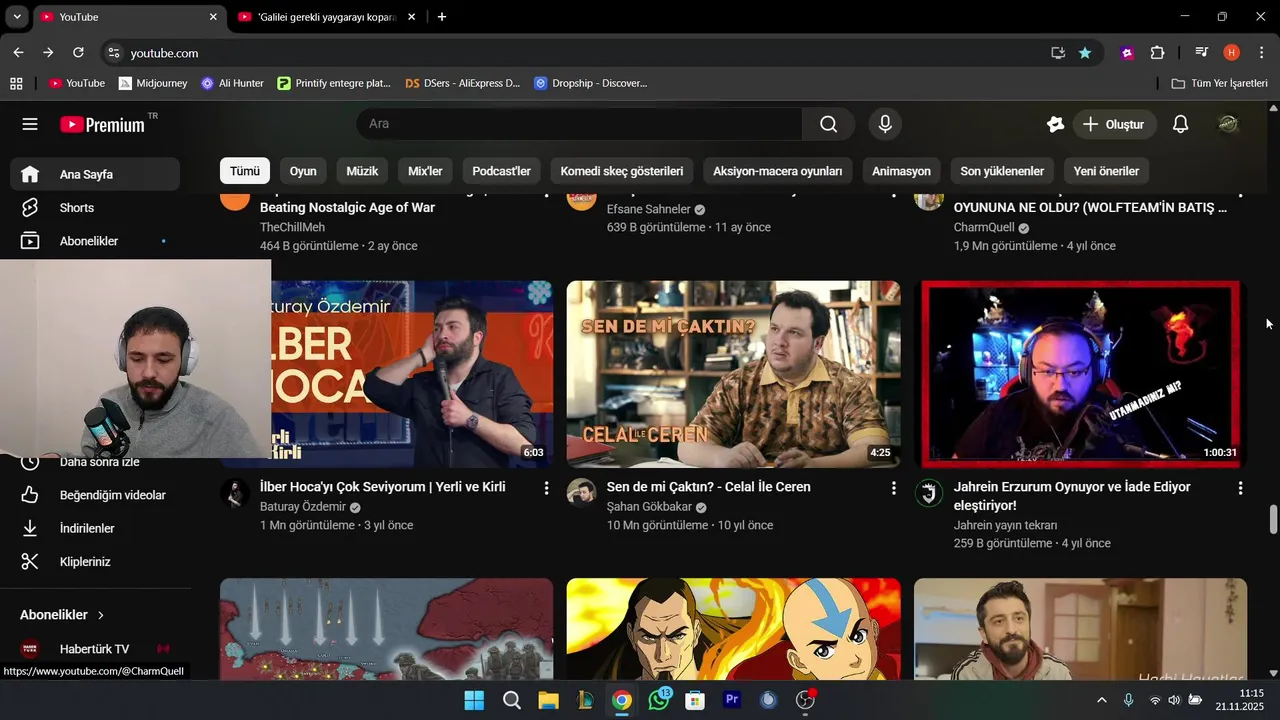Open Chrome tab search dropdown
The width and height of the screenshot is (1280, 720).
coord(17,17)
